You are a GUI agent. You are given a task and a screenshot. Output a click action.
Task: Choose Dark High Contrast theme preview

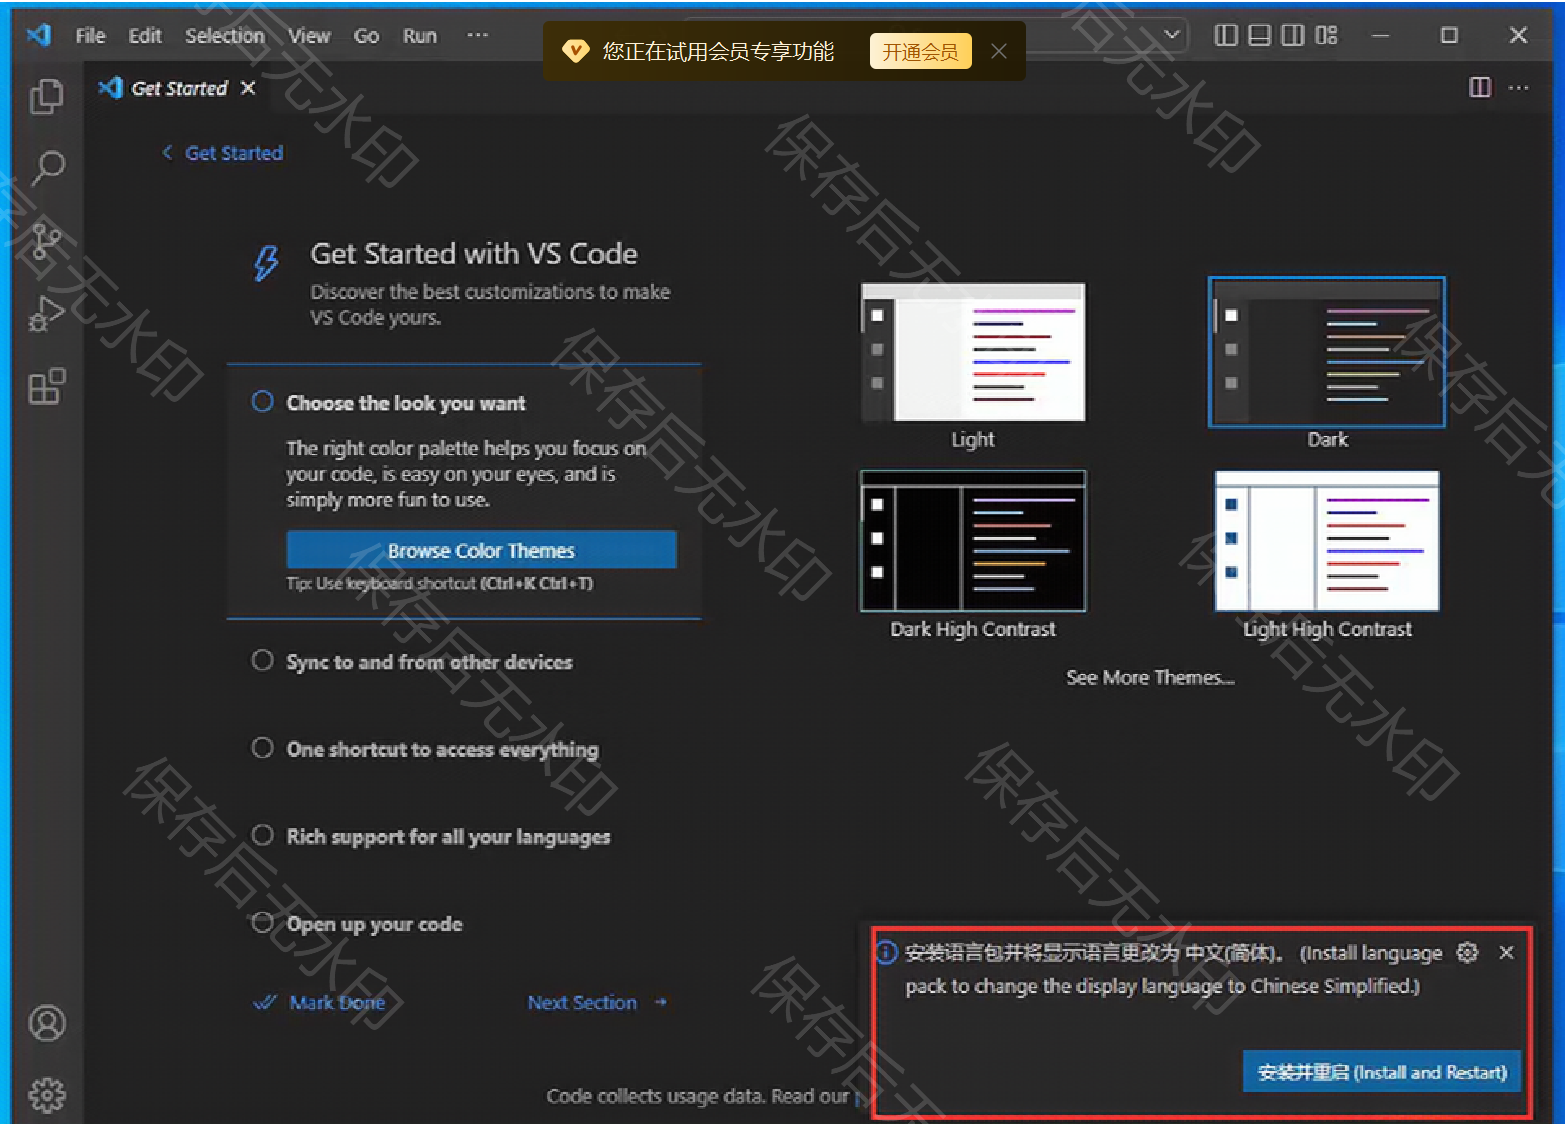973,541
